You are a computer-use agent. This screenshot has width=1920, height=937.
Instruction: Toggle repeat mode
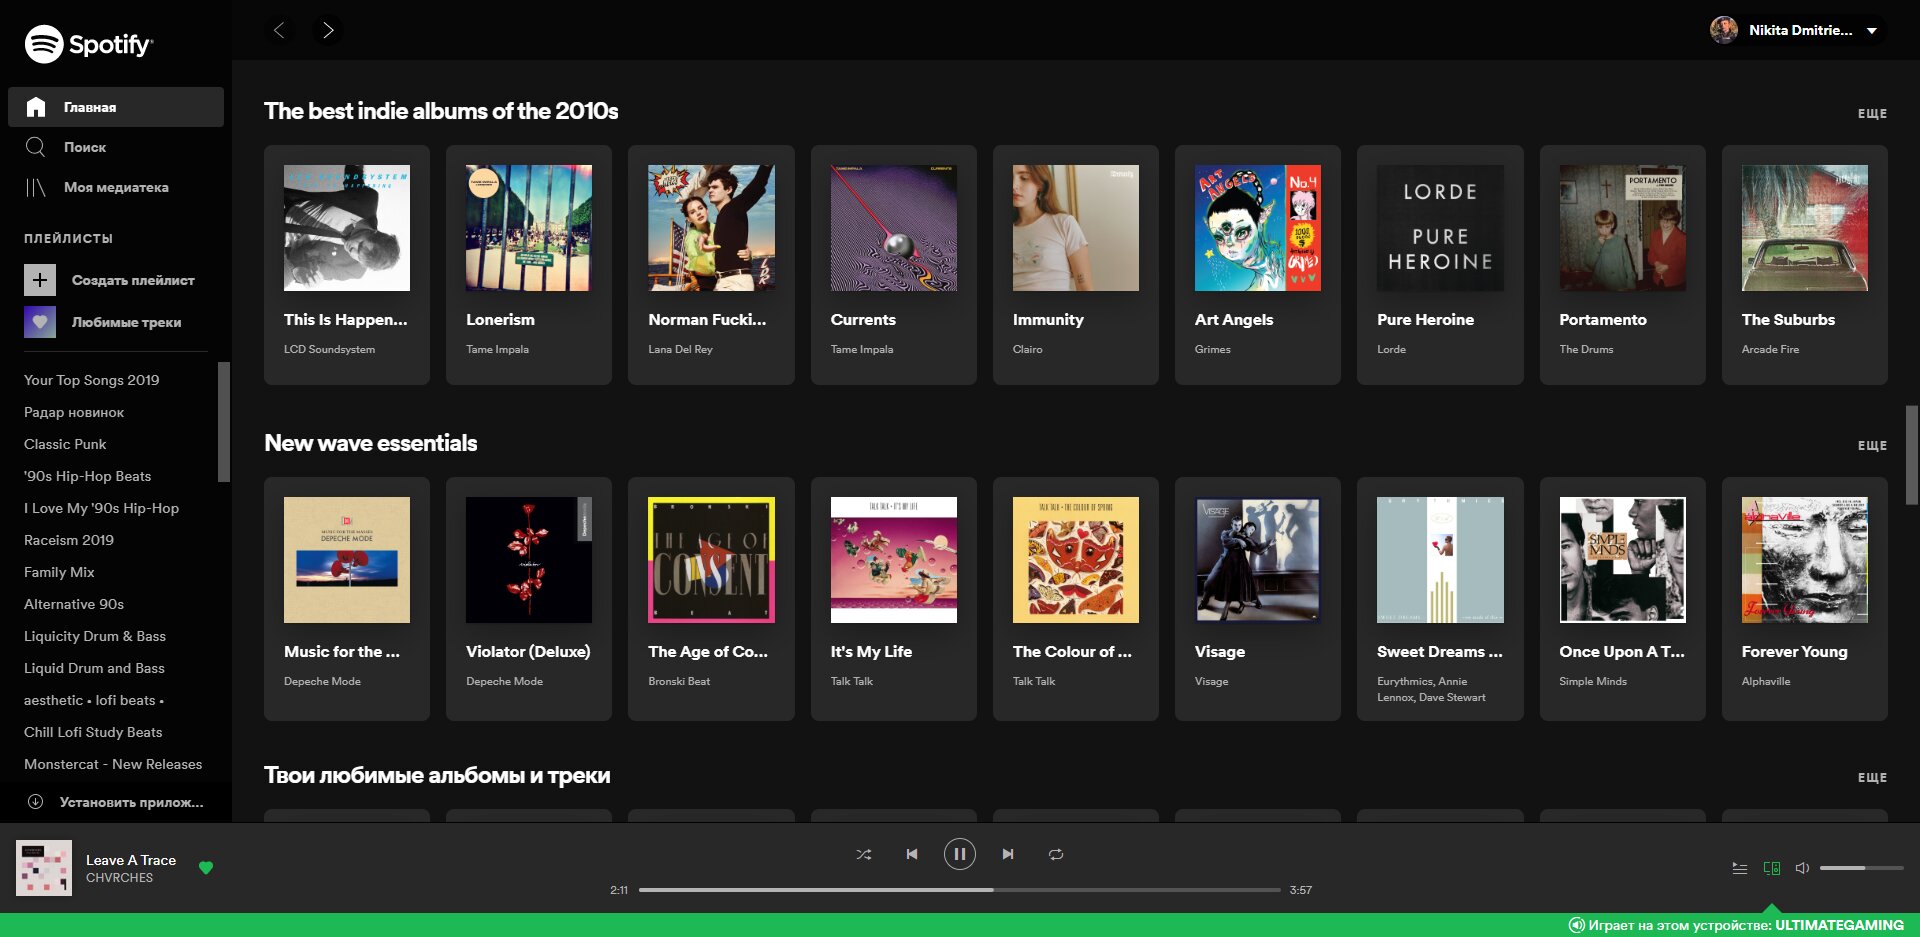tap(1056, 854)
